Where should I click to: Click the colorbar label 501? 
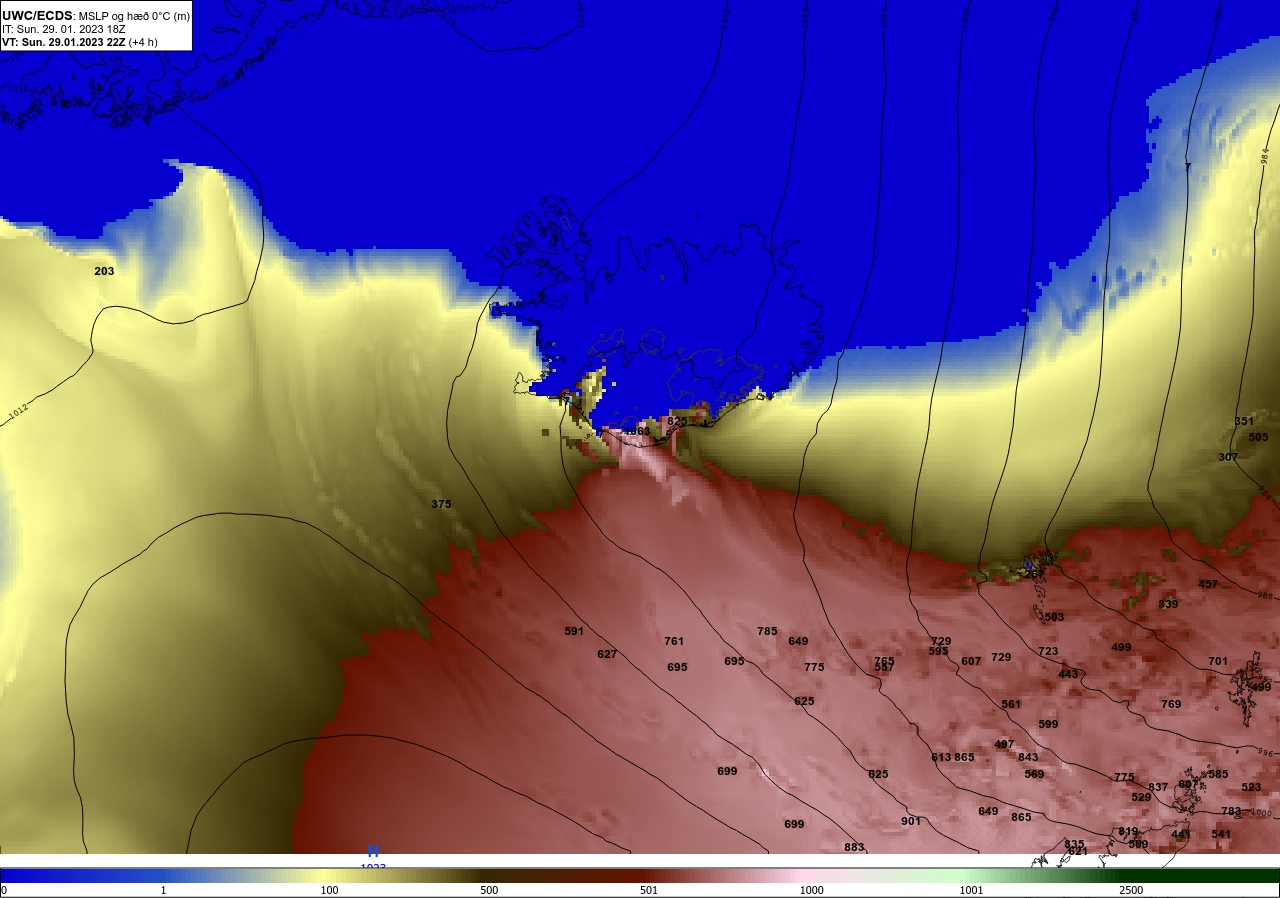pos(649,890)
